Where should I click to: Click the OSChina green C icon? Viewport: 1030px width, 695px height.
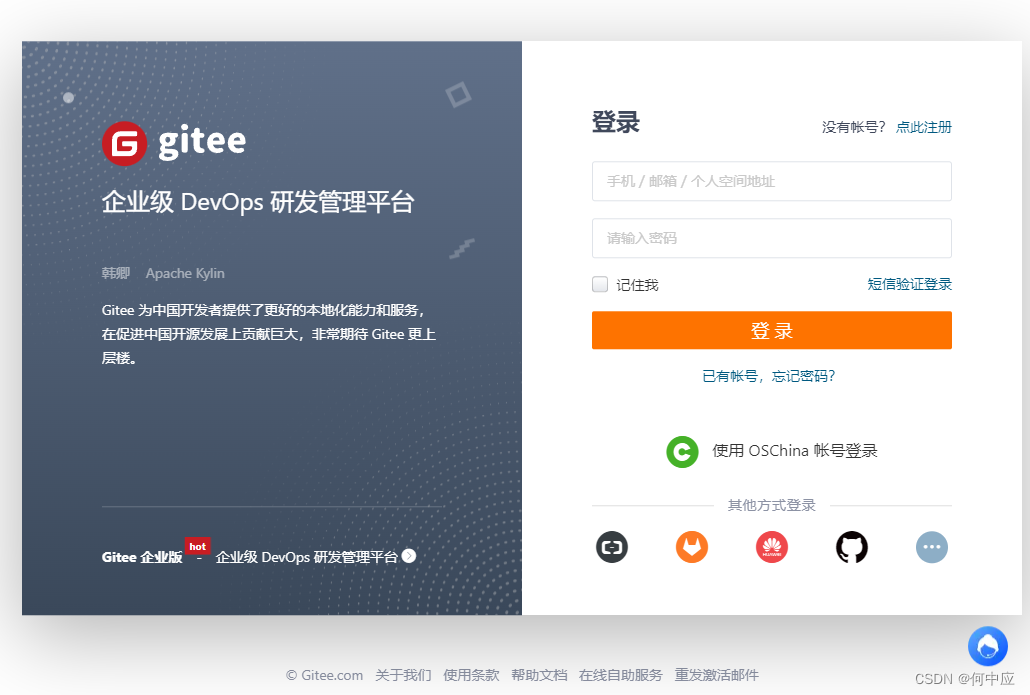(682, 452)
